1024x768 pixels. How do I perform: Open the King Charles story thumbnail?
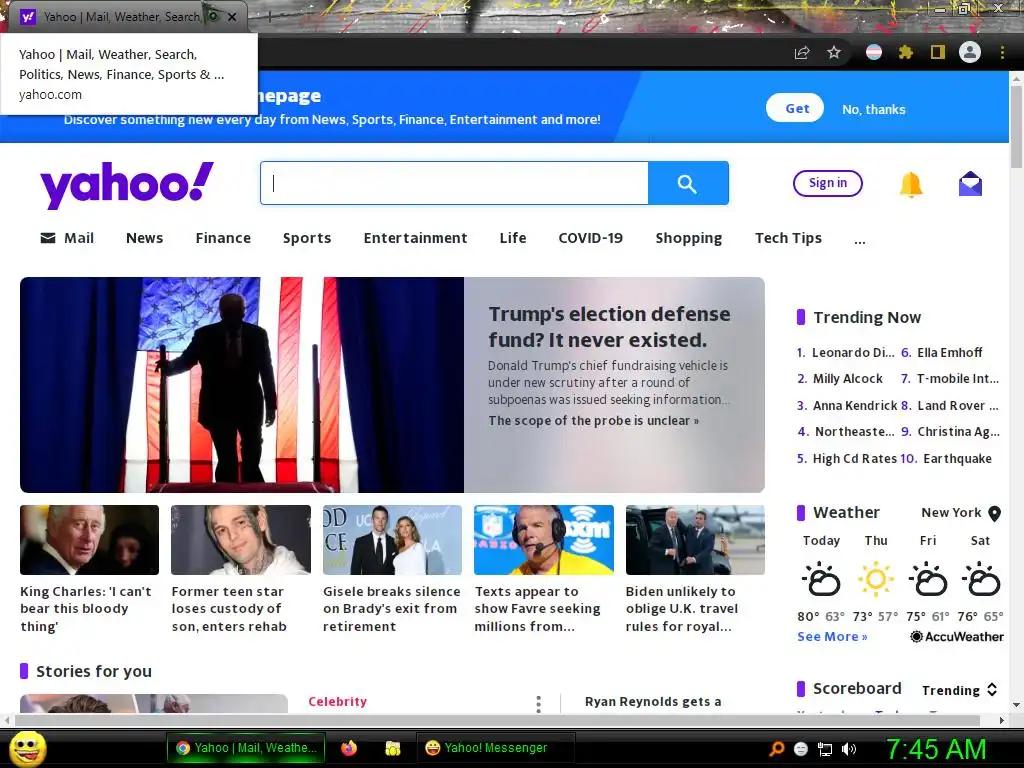[x=89, y=540]
